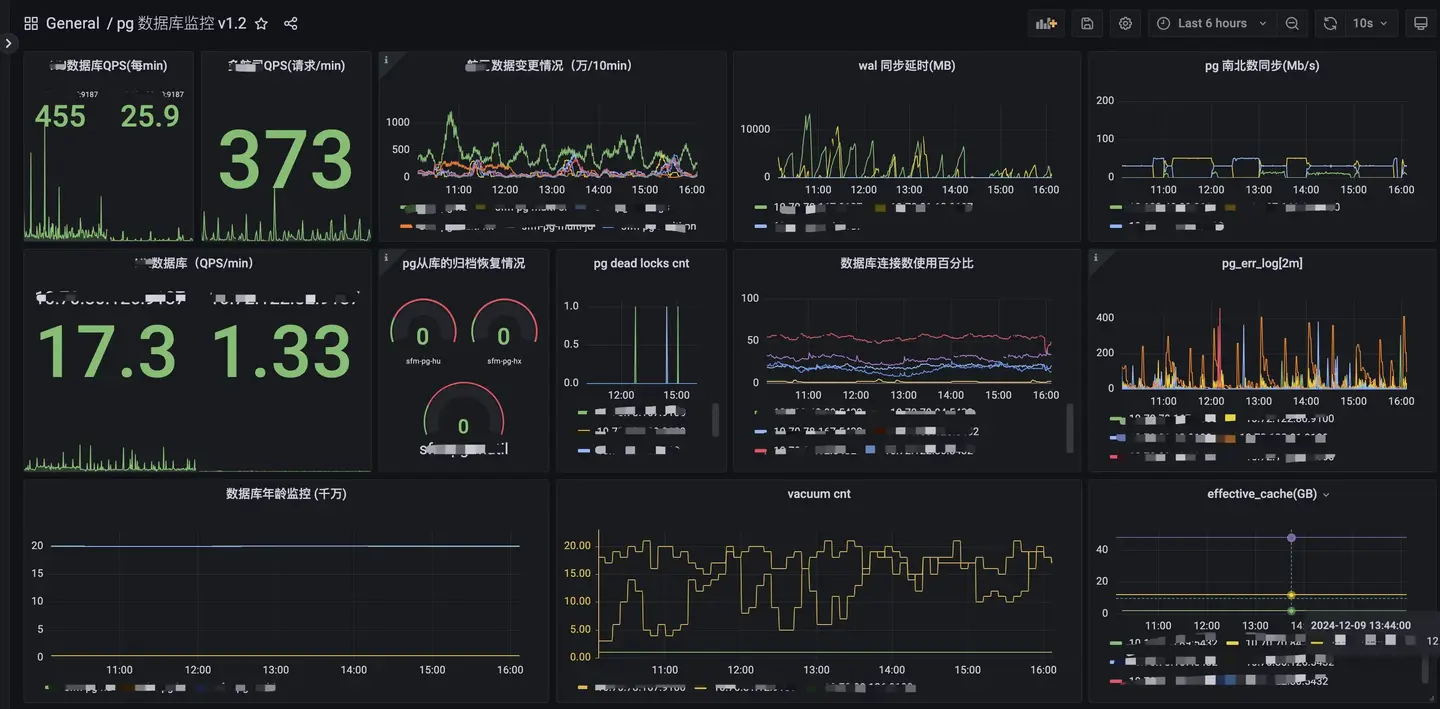Click the refresh dashboard icon
The height and width of the screenshot is (709, 1440).
pyautogui.click(x=1330, y=23)
